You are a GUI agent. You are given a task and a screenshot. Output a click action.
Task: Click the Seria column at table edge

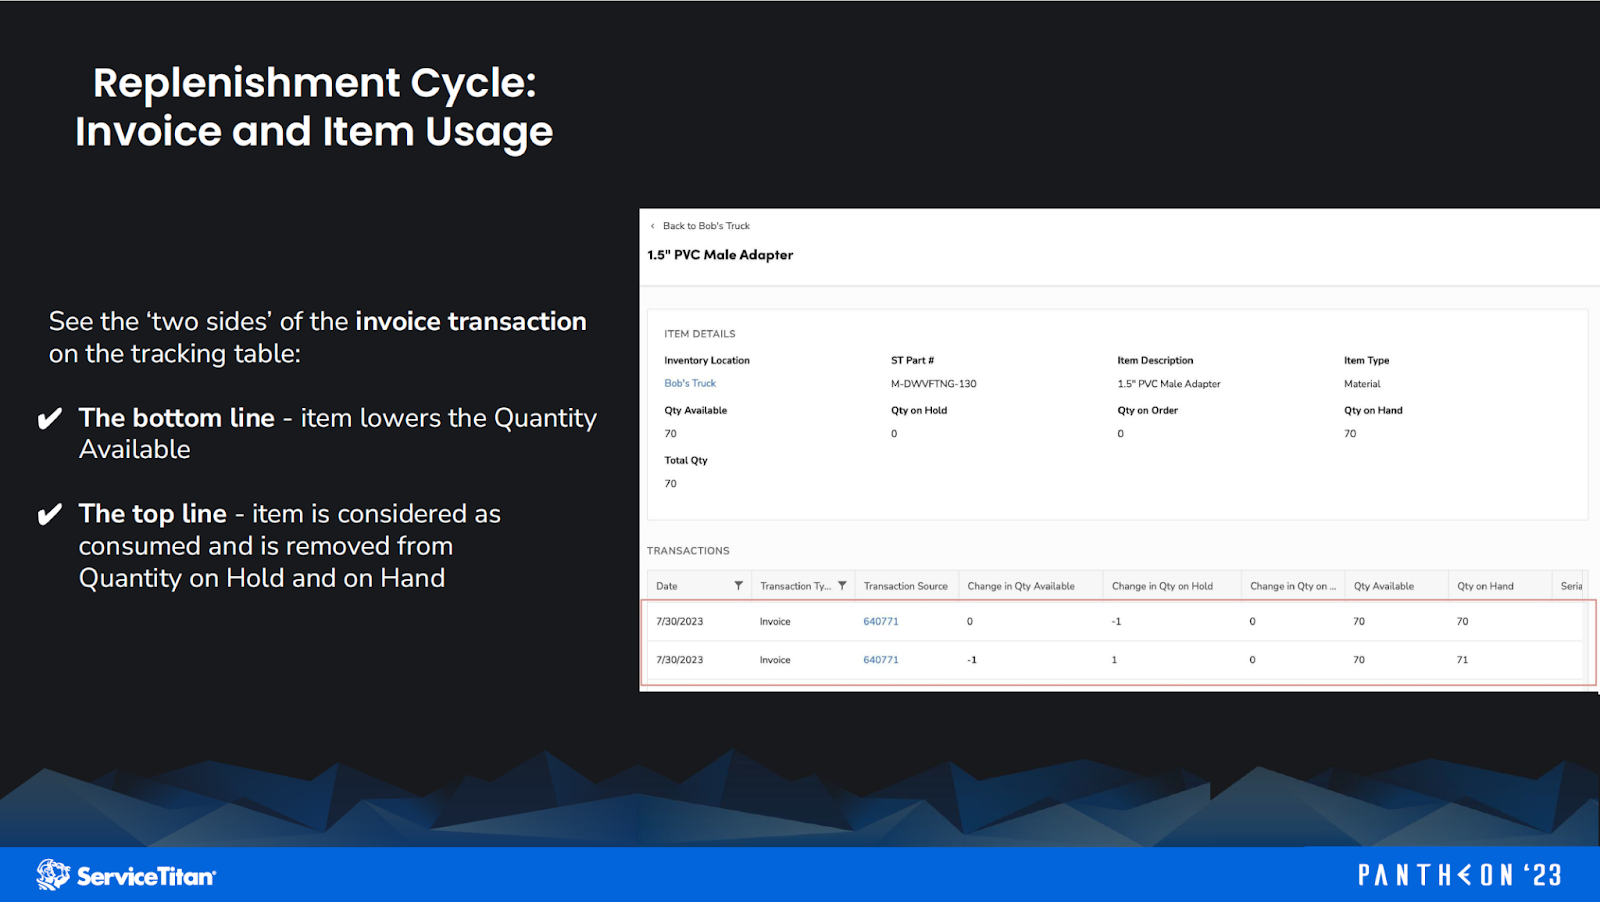tap(1568, 585)
